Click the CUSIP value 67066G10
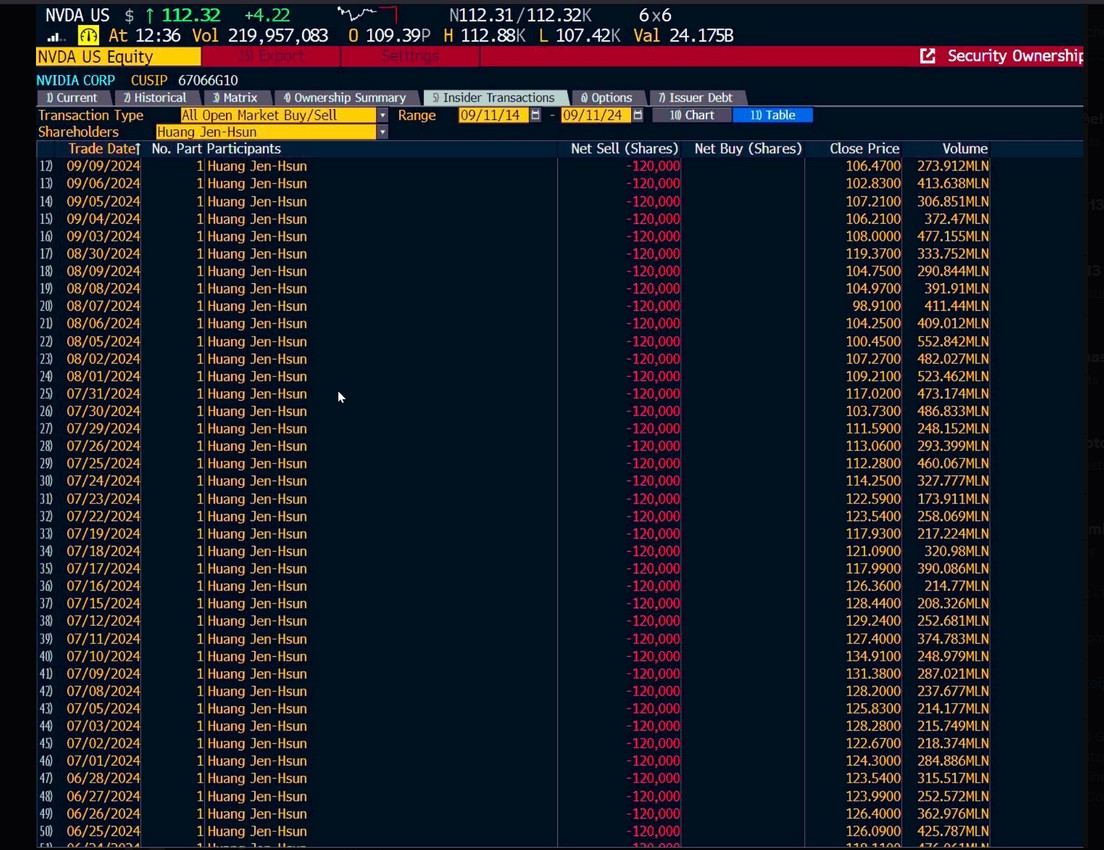Image resolution: width=1104 pixels, height=850 pixels. (208, 80)
